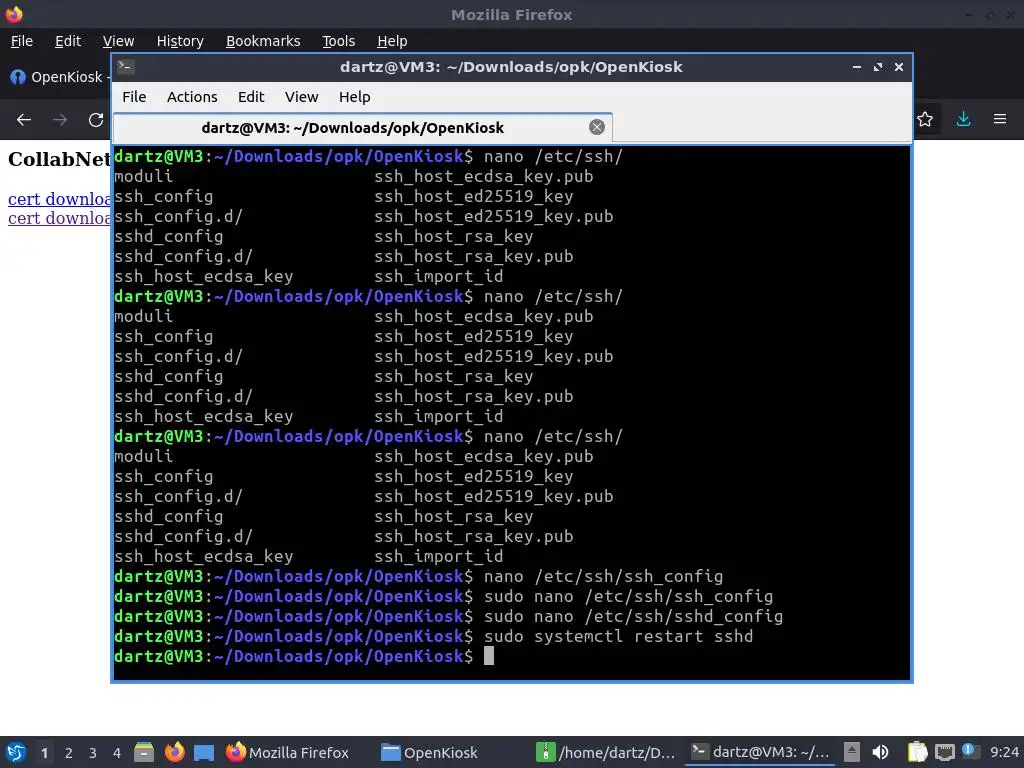
Task: Click 'sudo nano /etc/ssh/sshd_config' command text
Action: tap(633, 616)
